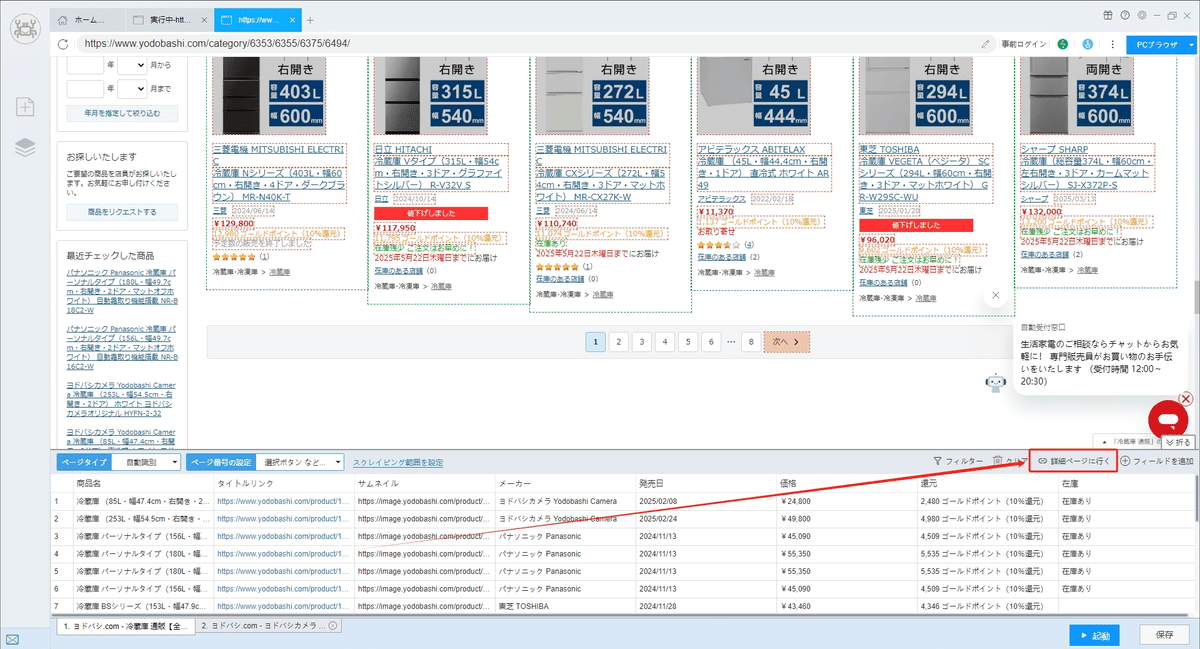Click the 保存 save button
Screen dimensions: 1200x649
tap(1164, 635)
